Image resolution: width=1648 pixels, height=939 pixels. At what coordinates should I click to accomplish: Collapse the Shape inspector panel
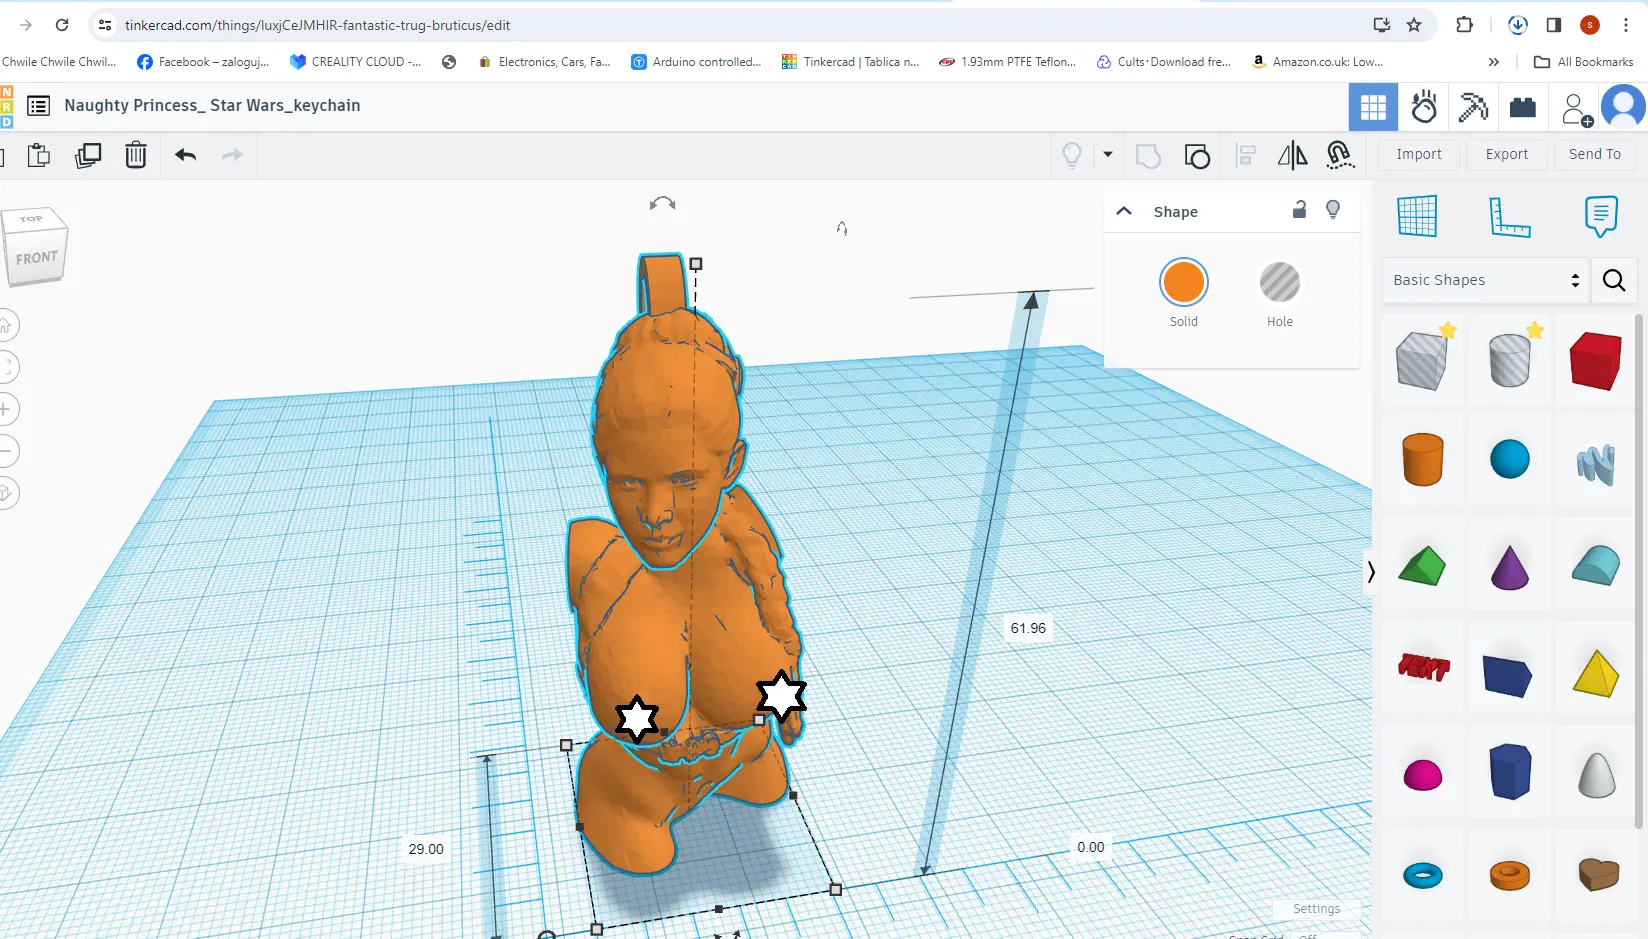1124,211
